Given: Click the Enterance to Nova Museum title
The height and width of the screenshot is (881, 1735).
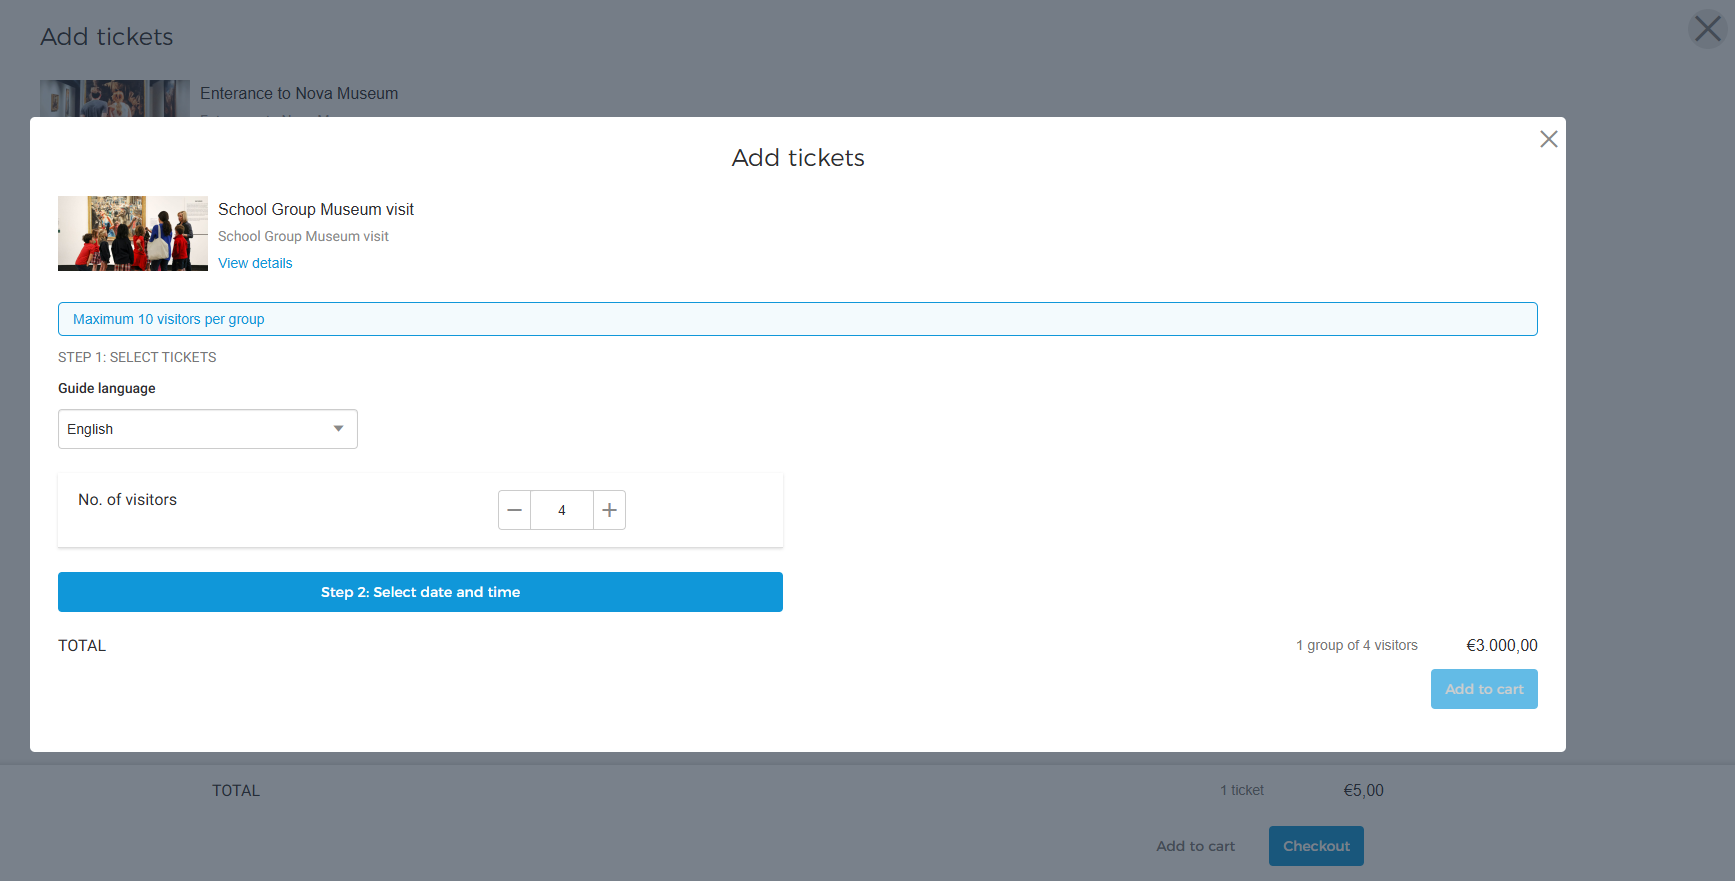Looking at the screenshot, I should [299, 93].
